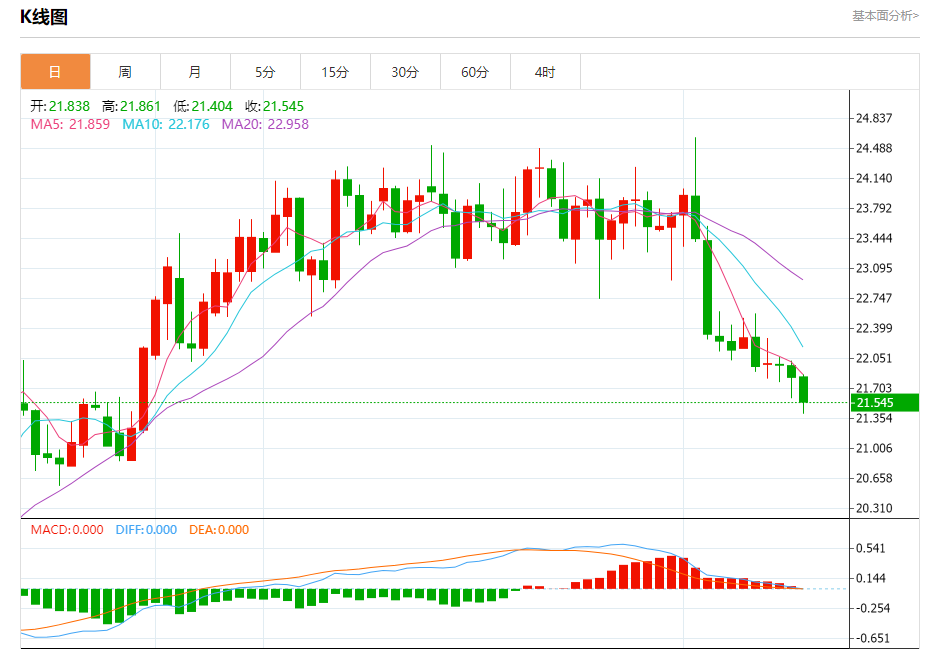Click the 21.354 price axis label
Screen dimensions: 925x649
click(874, 418)
